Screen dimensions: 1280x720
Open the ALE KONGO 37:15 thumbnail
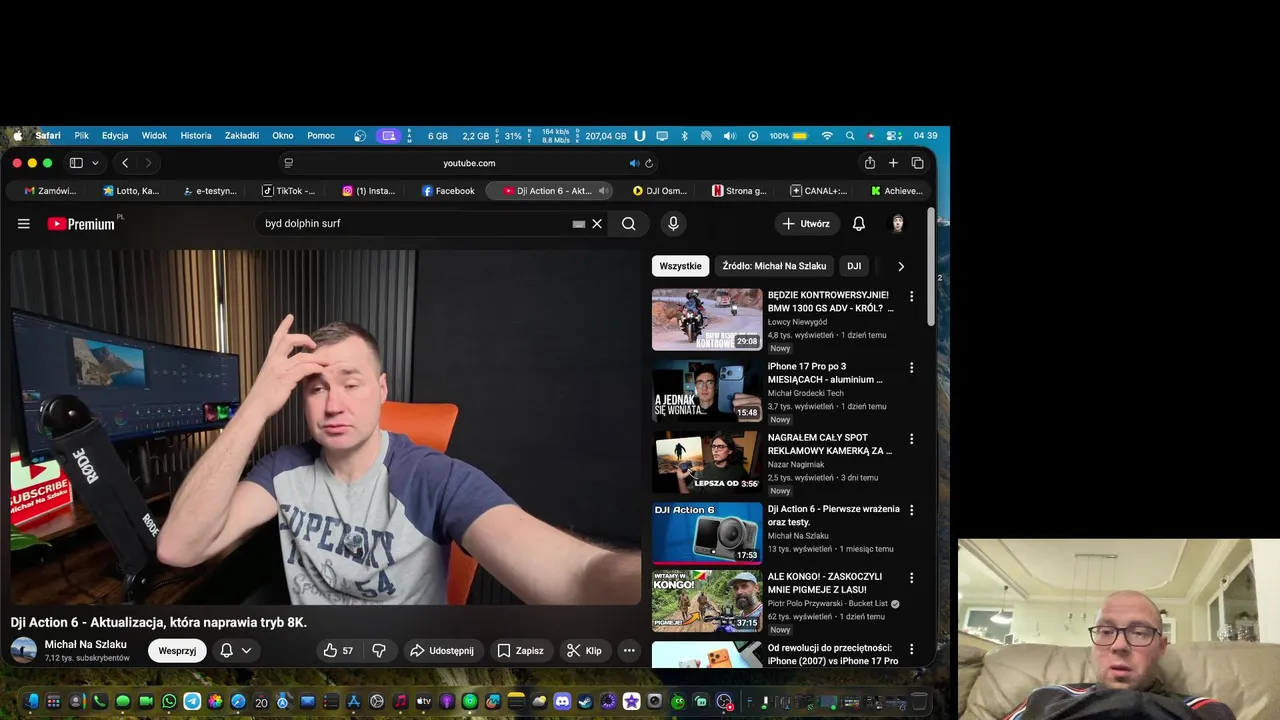click(x=707, y=601)
